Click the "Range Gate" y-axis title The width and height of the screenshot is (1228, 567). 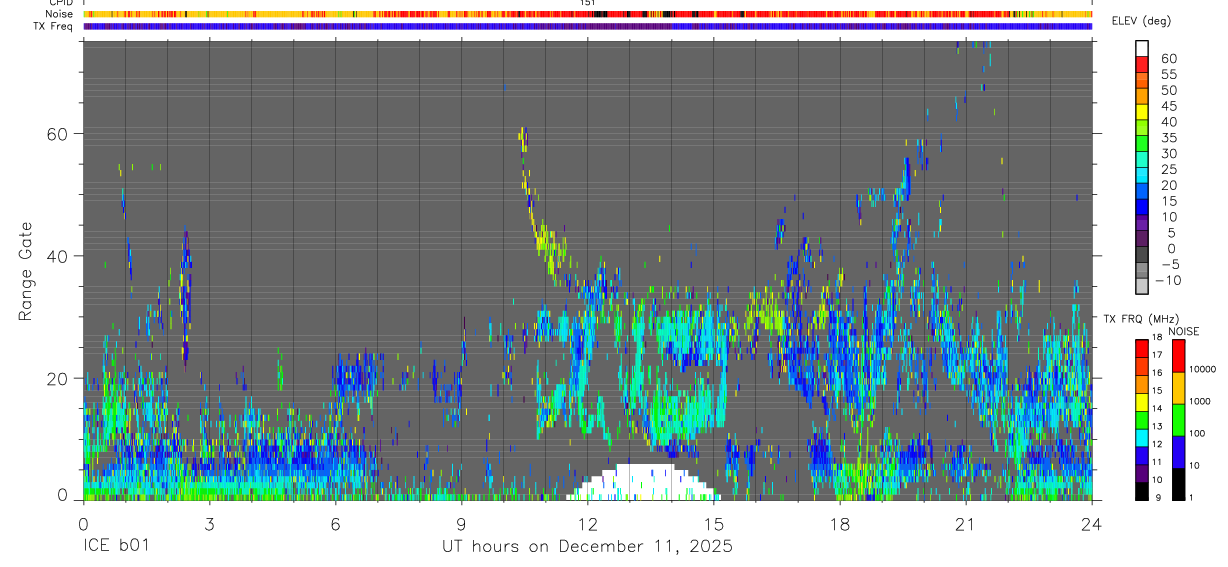[x=25, y=272]
